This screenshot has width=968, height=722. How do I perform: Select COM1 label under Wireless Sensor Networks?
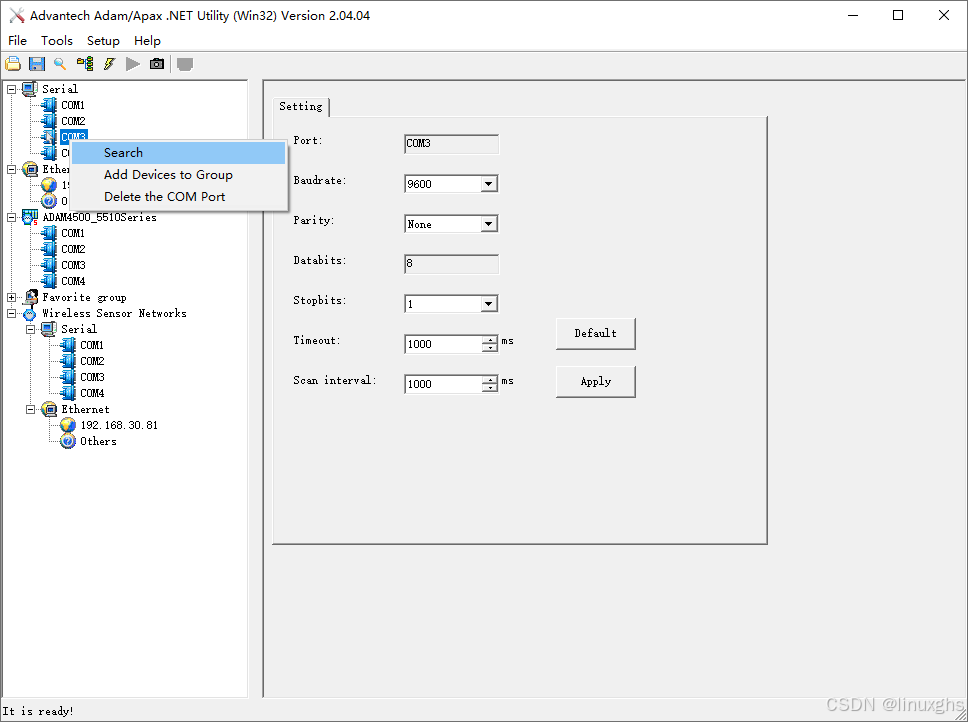pos(92,346)
